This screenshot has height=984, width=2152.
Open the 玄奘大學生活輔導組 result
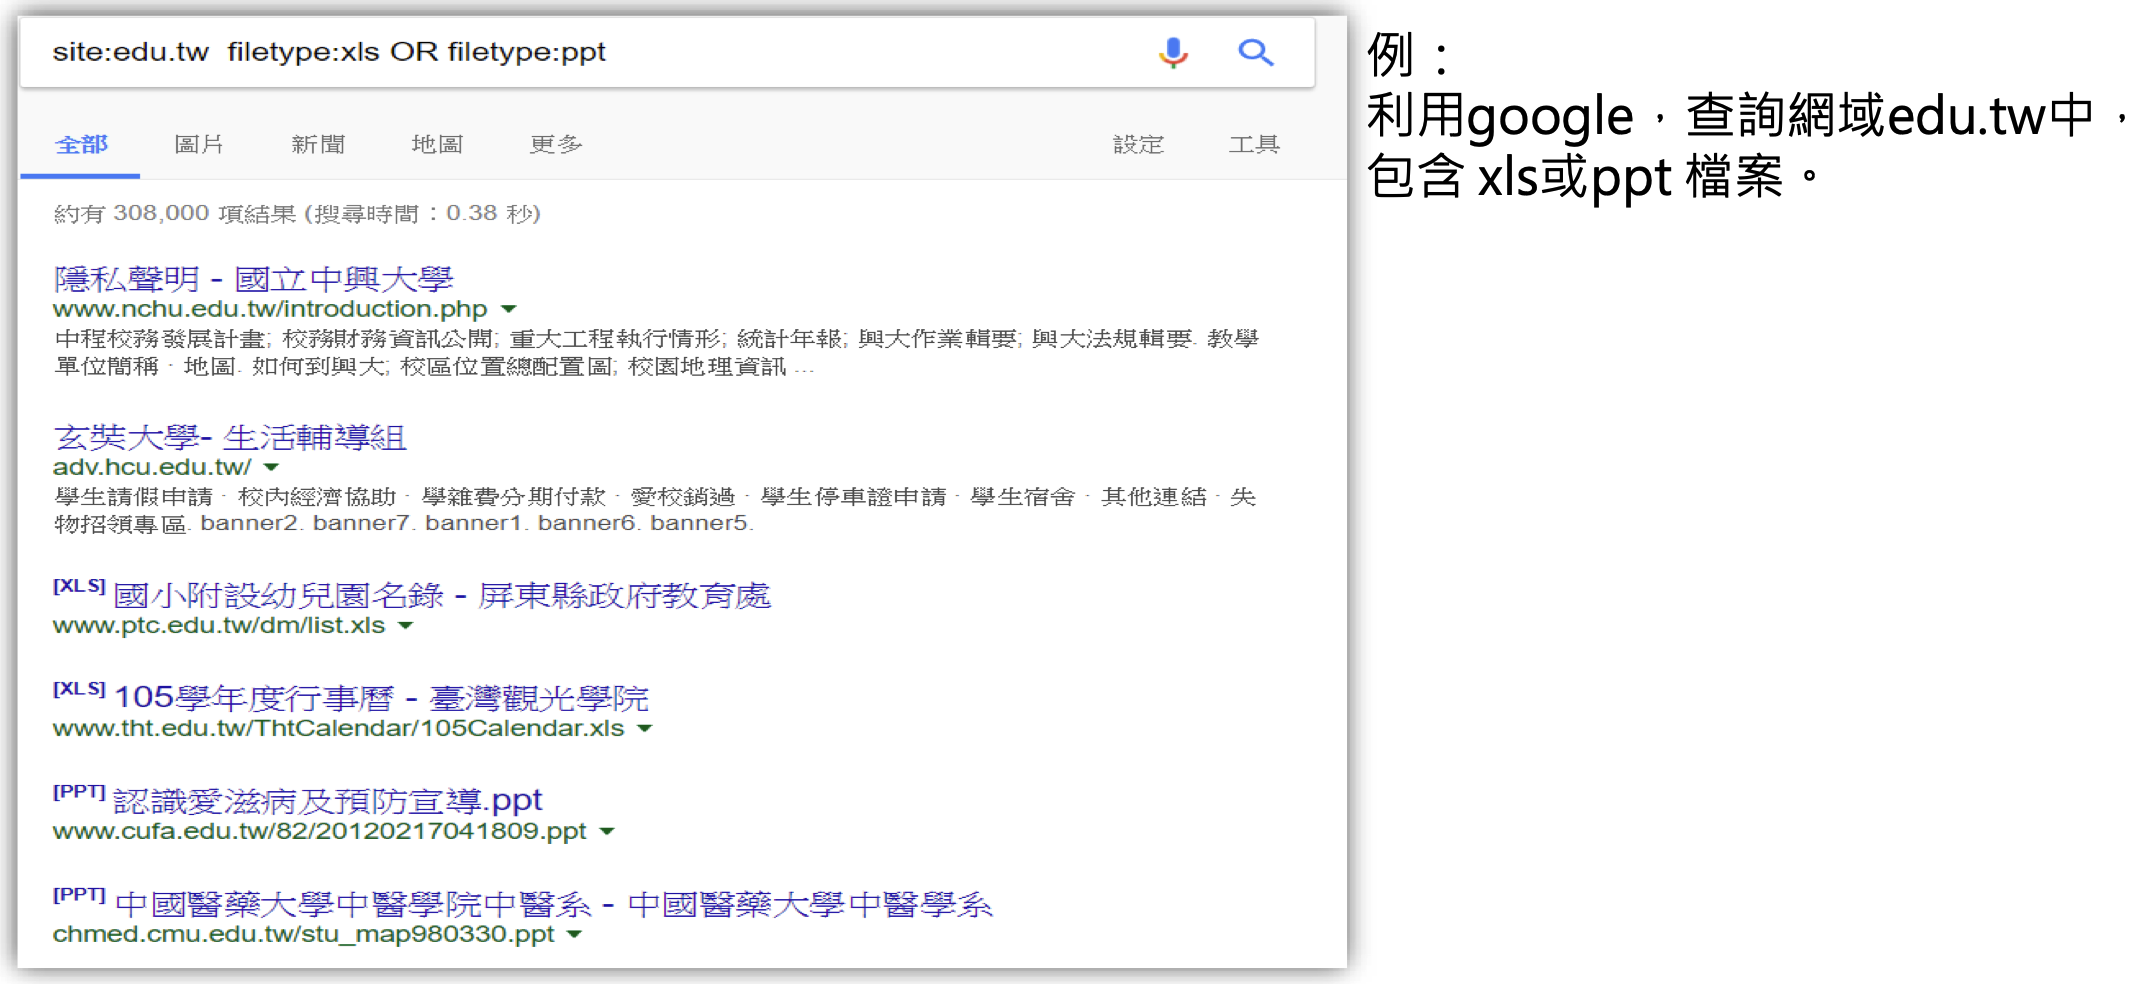pos(229,437)
